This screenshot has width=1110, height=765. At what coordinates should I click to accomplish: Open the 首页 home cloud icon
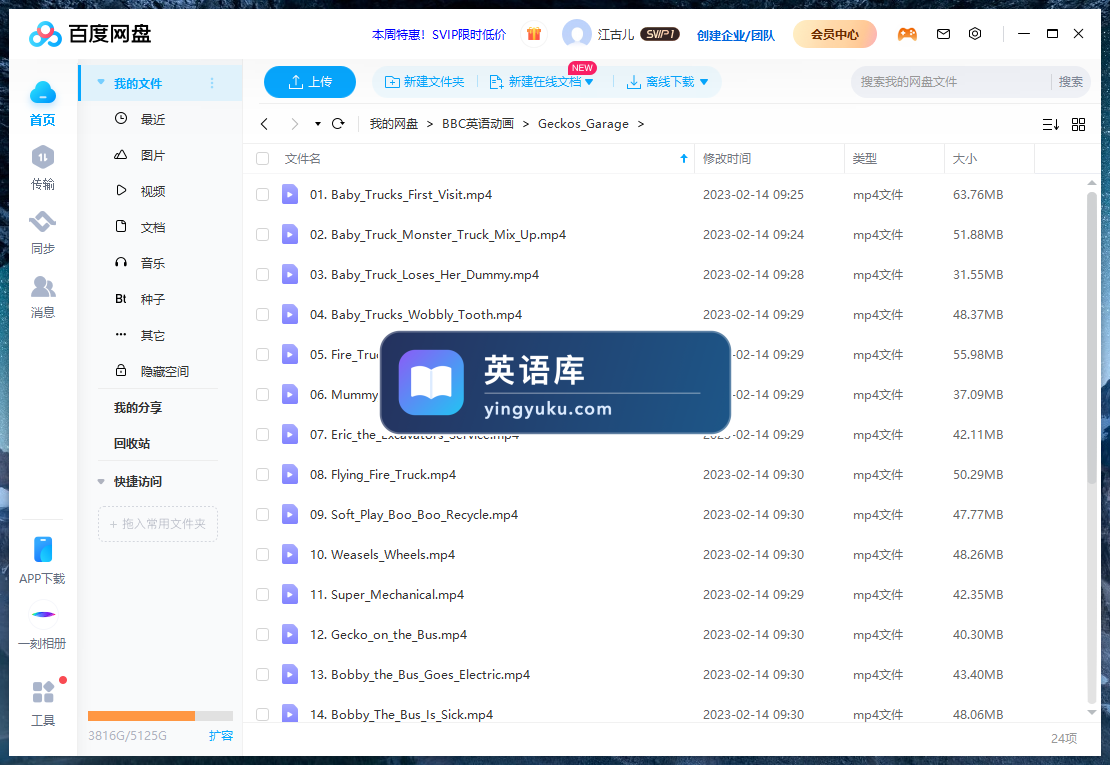(x=42, y=93)
